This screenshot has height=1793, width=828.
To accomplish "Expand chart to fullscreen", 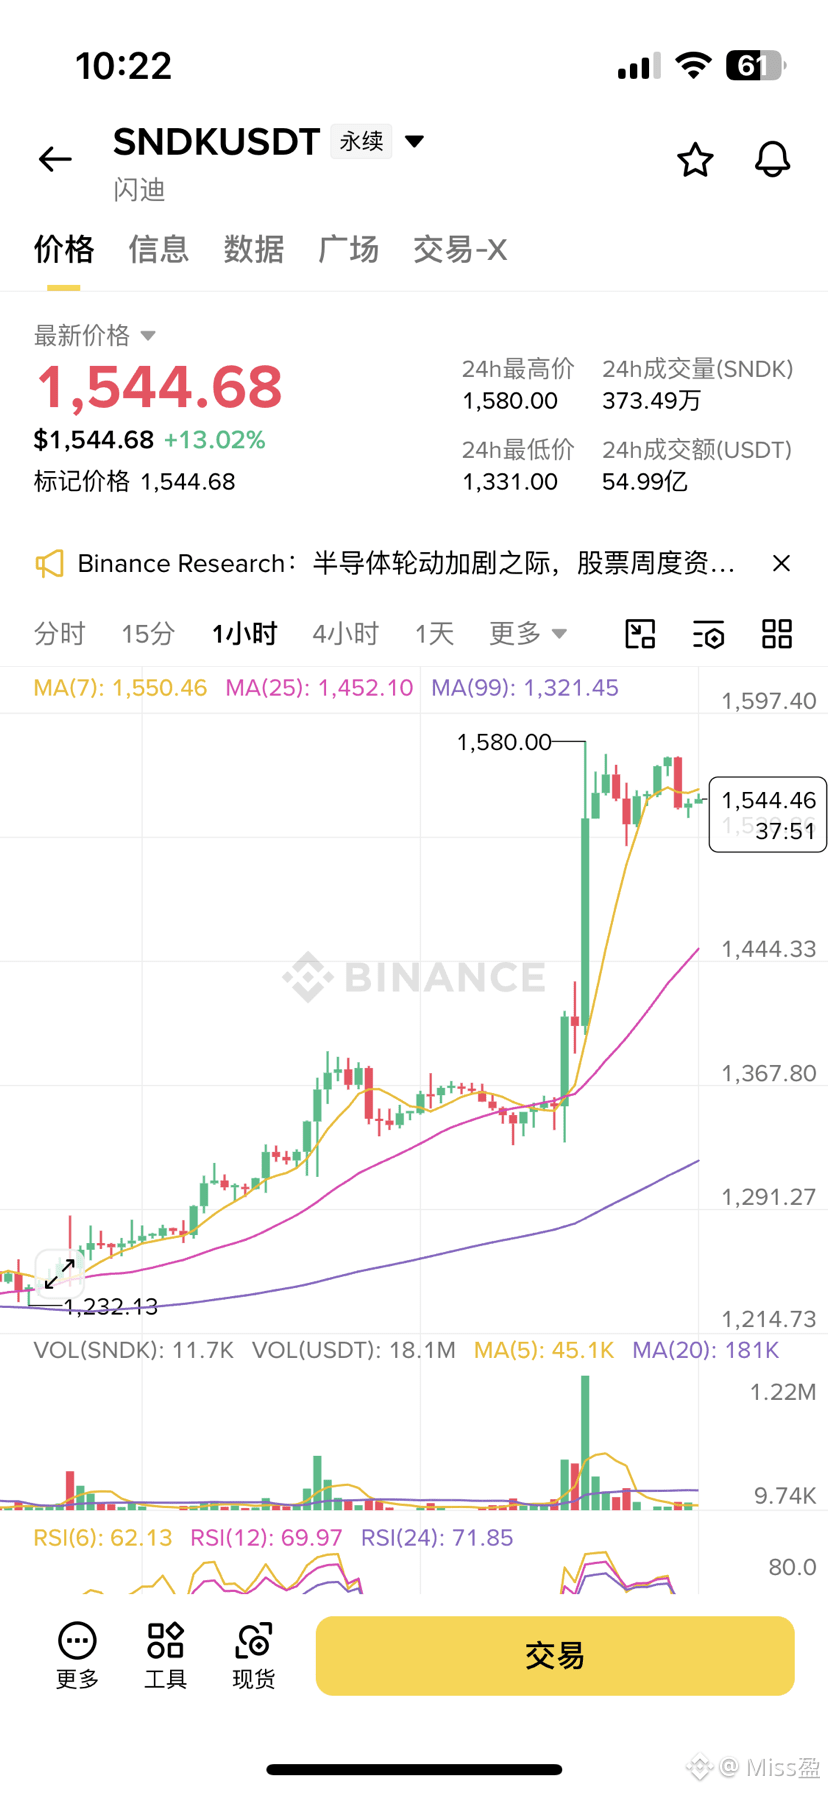I will pos(60,1273).
